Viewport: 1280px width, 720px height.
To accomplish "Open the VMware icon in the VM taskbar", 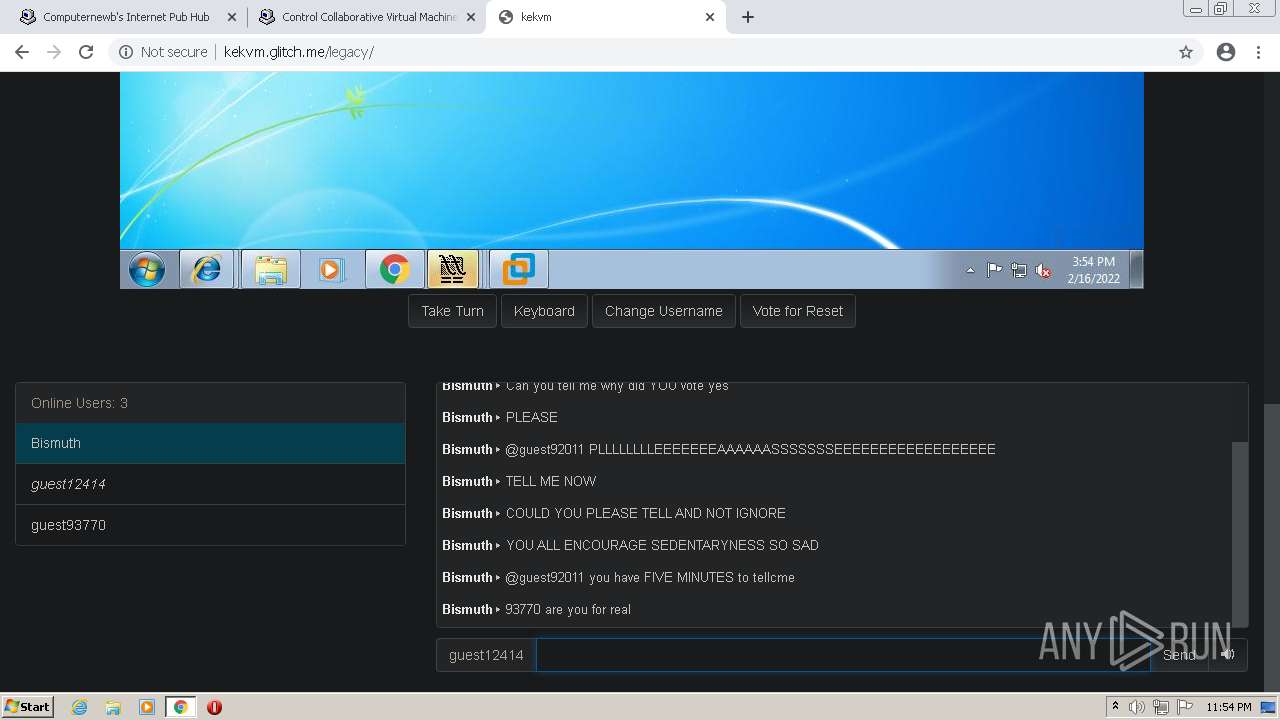I will pos(518,269).
